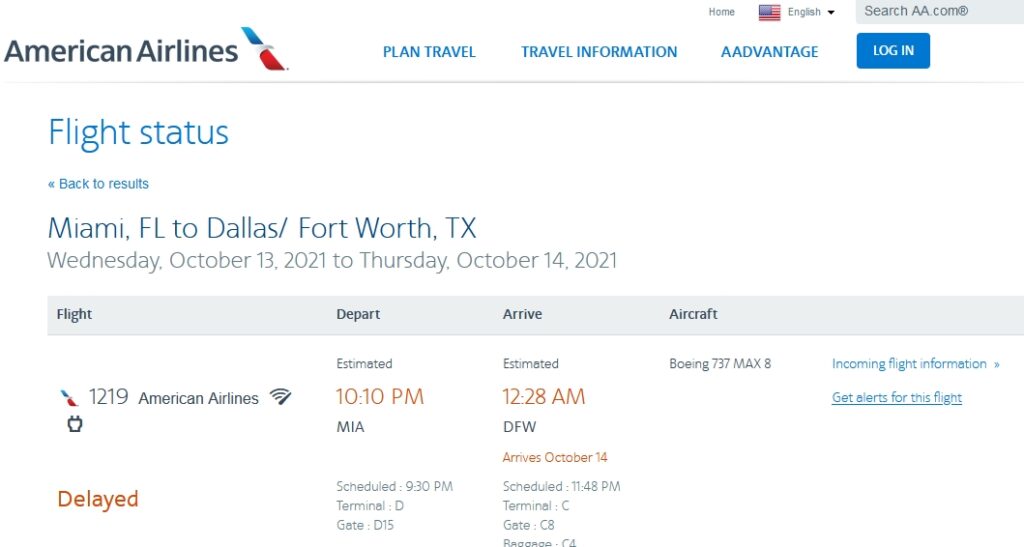Click the Delayed status label
This screenshot has width=1024, height=547.
[98, 499]
